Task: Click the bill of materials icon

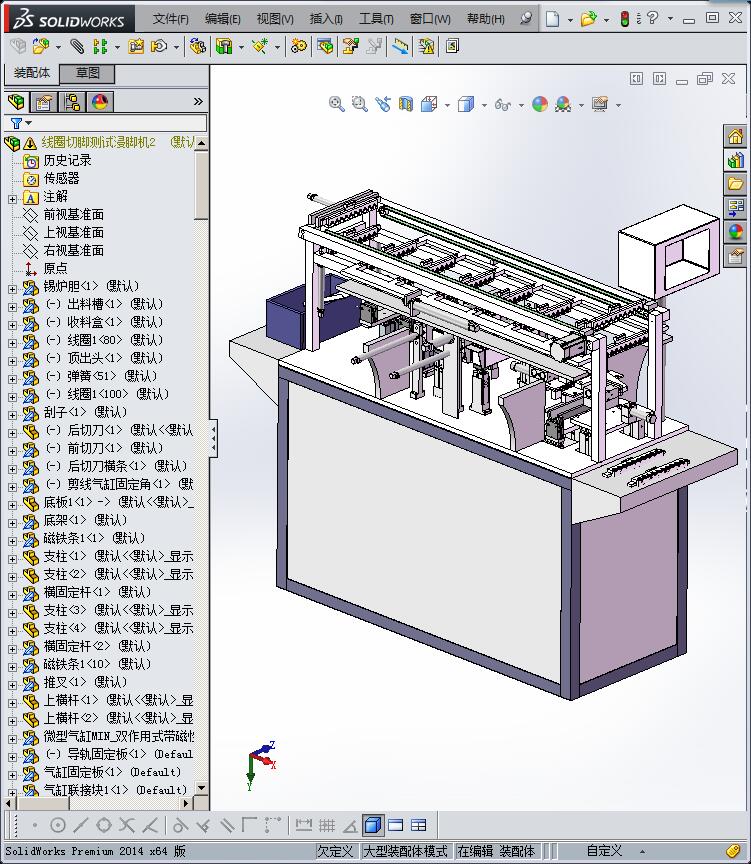Action: point(325,47)
